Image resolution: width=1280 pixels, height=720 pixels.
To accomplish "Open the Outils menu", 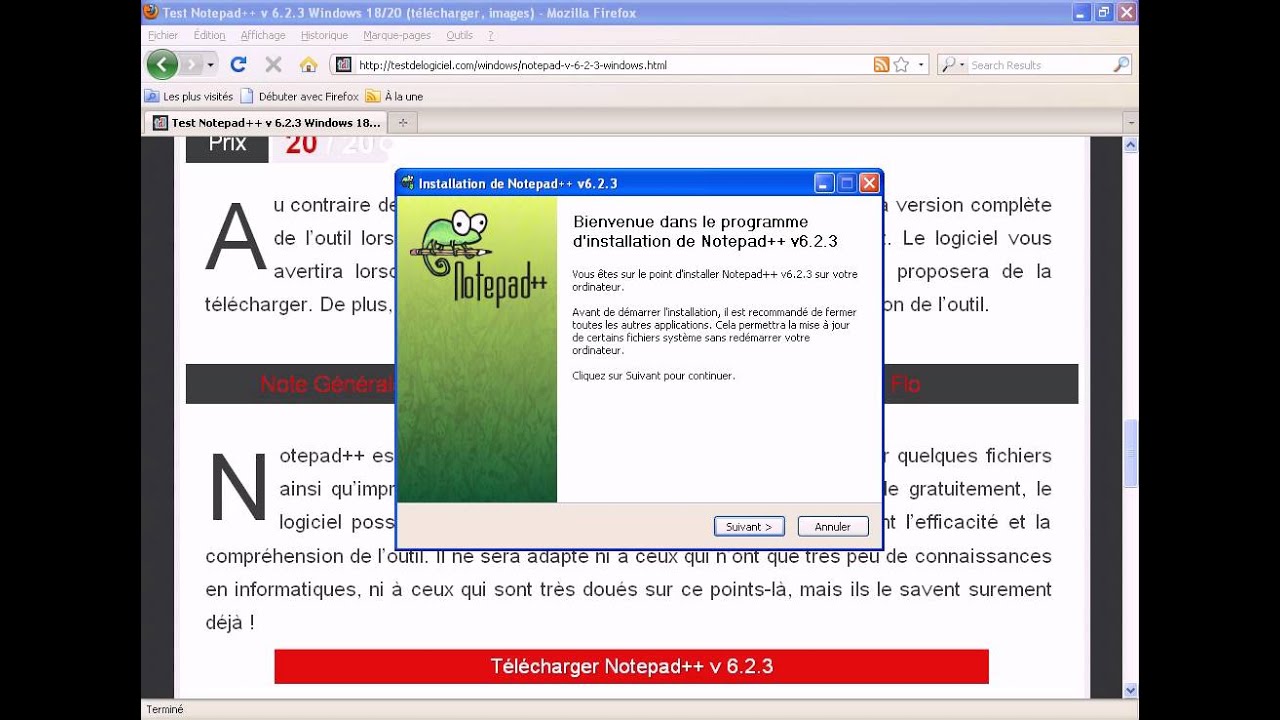I will click(x=460, y=35).
